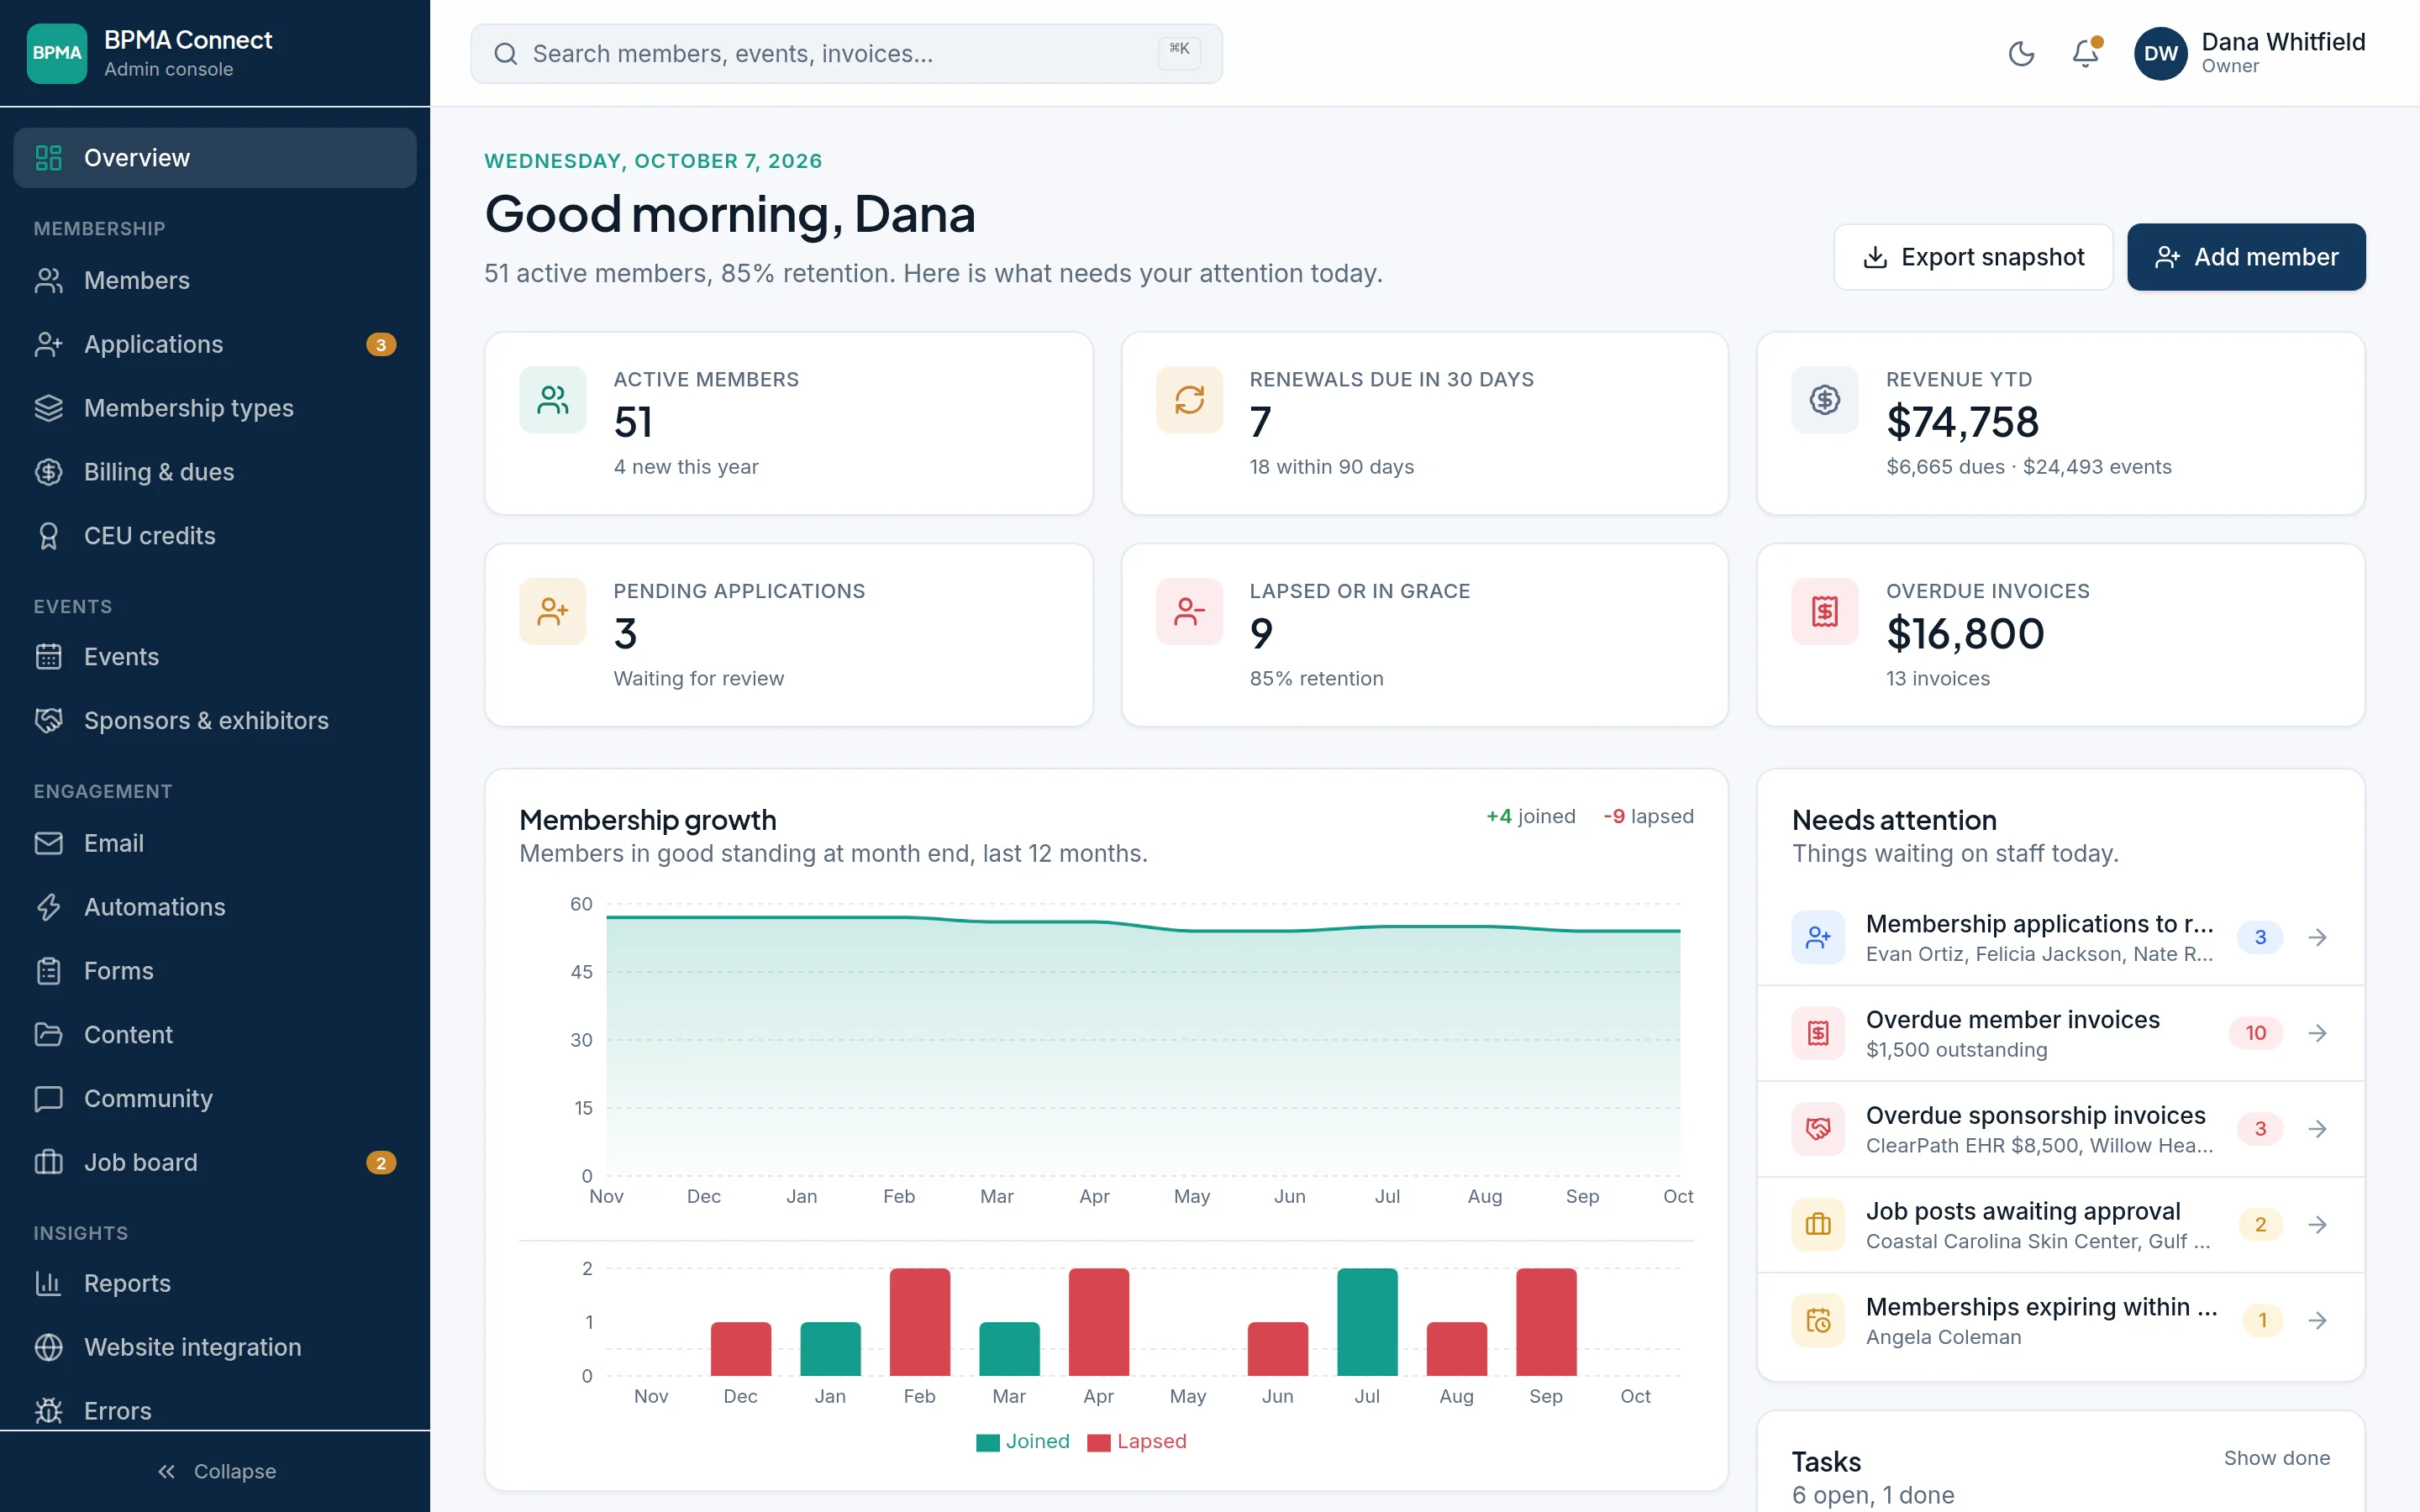
Task: Click the Renewals Due in 30 Days card
Action: 1424,423
